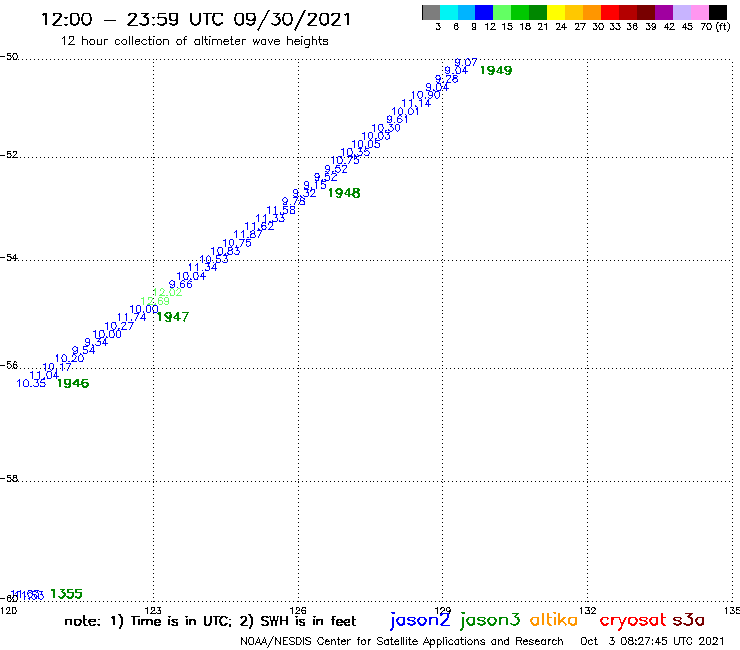Click the pink swatch in the color scale

click(x=699, y=12)
